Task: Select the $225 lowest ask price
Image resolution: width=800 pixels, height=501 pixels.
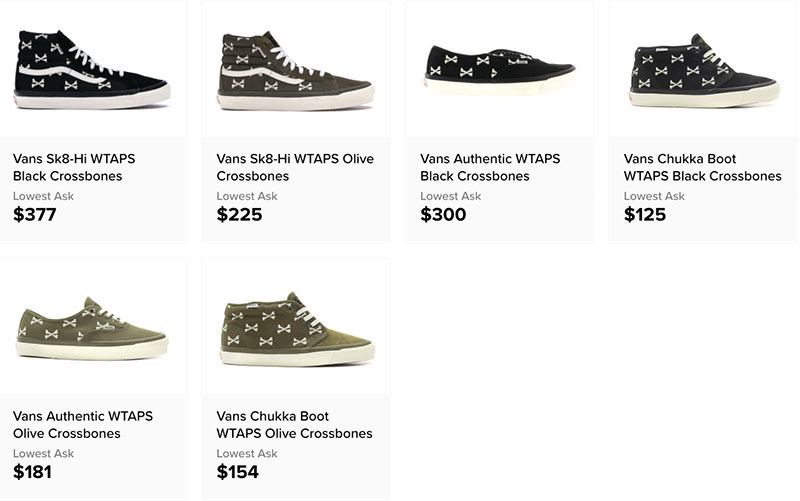Action: 239,214
